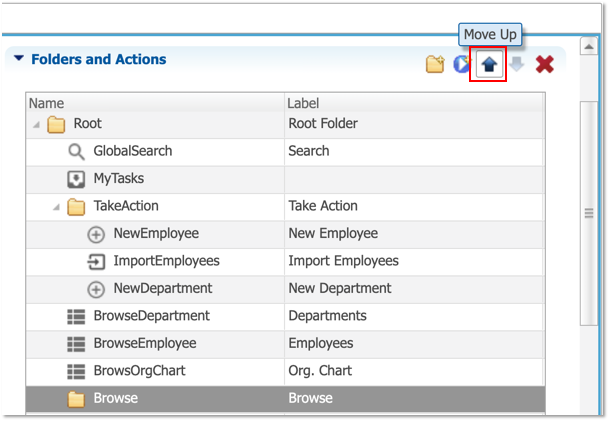Select the BrowsOrgChart row
The height and width of the screenshot is (422, 610).
click(285, 371)
